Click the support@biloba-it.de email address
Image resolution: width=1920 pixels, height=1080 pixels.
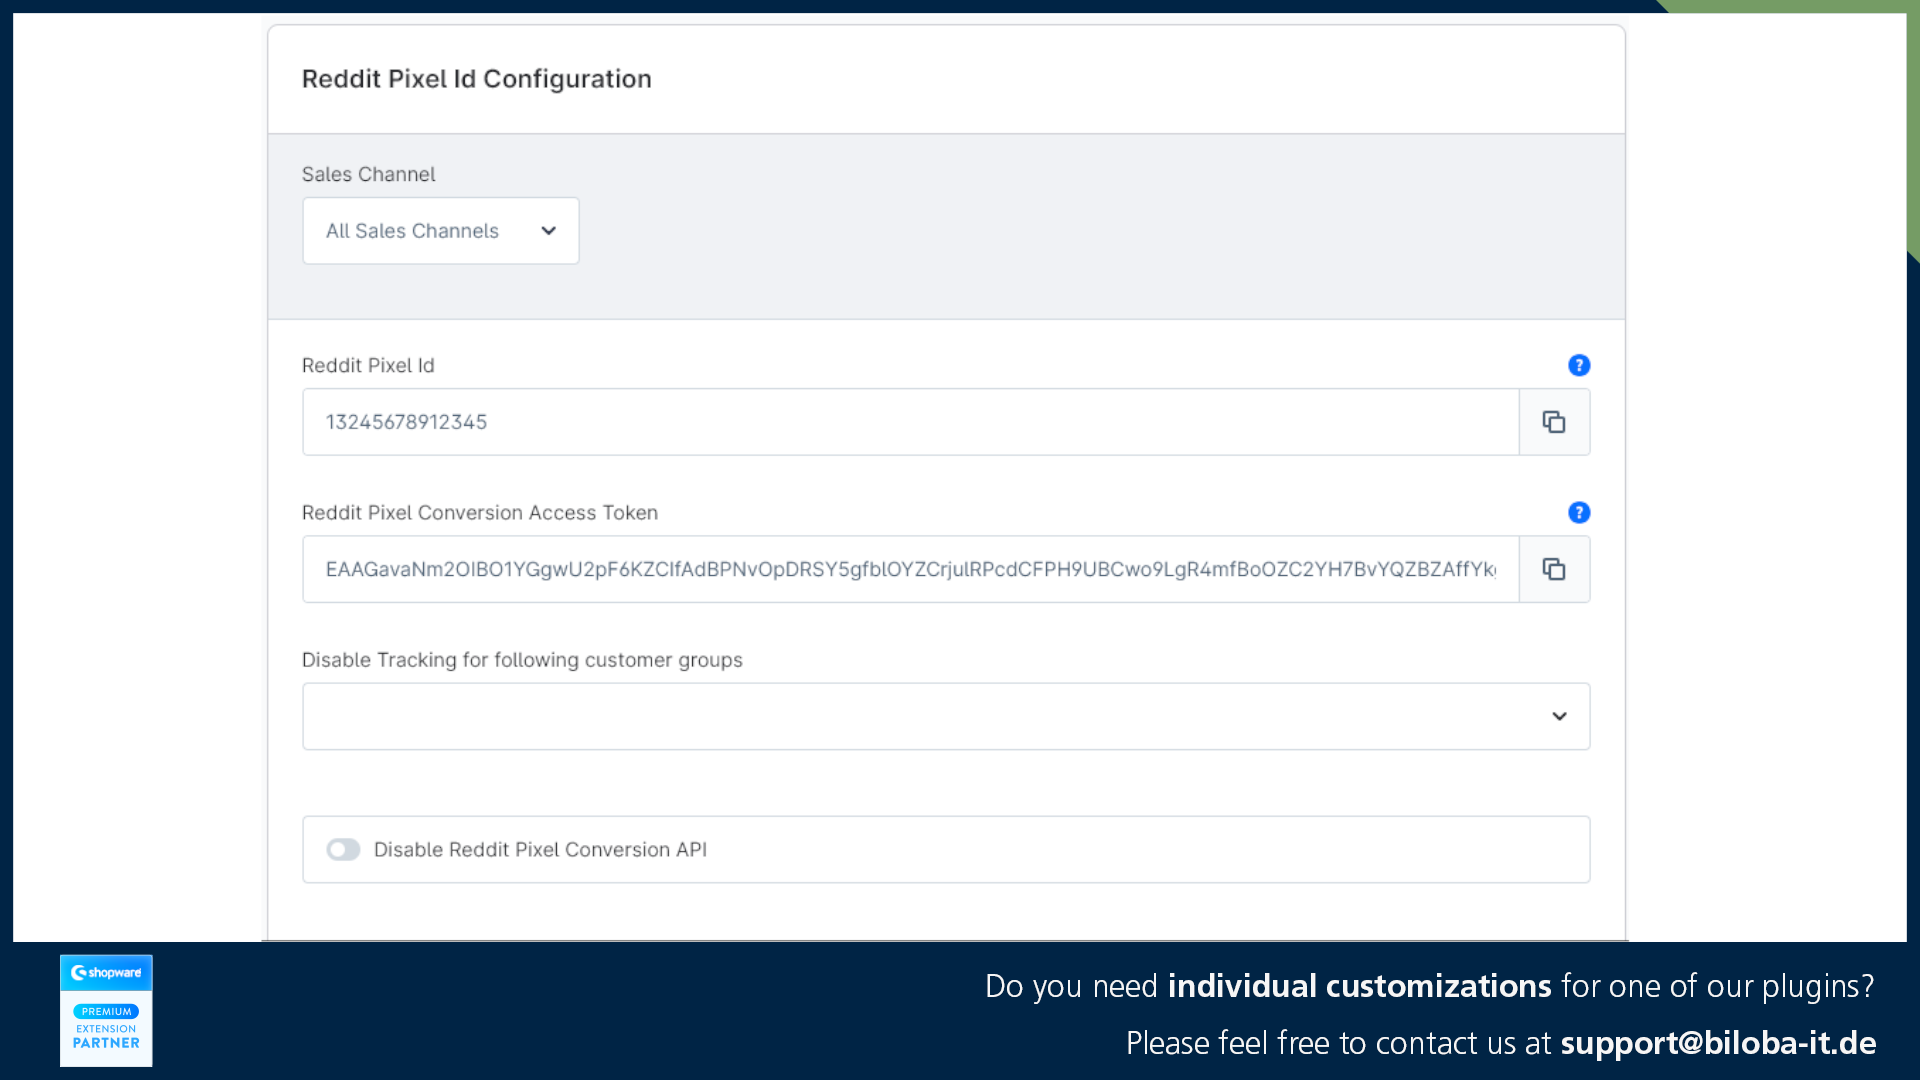click(1718, 1043)
